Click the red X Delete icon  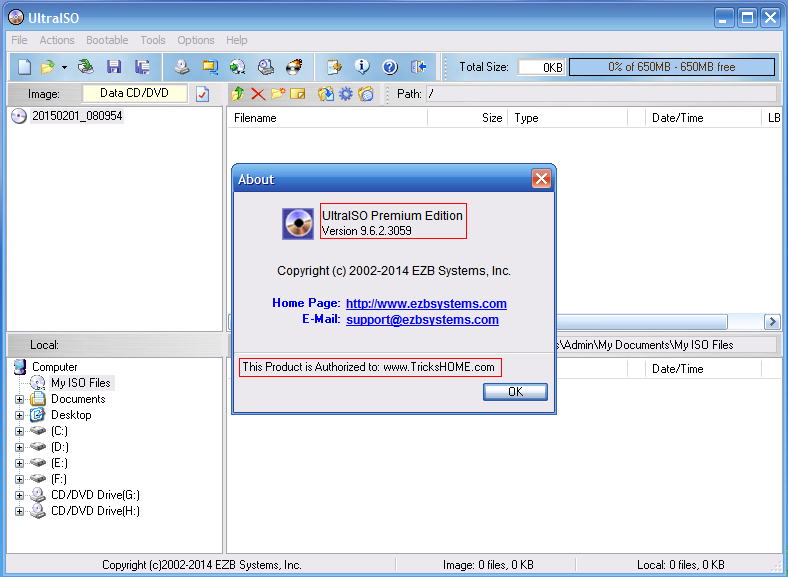258,94
